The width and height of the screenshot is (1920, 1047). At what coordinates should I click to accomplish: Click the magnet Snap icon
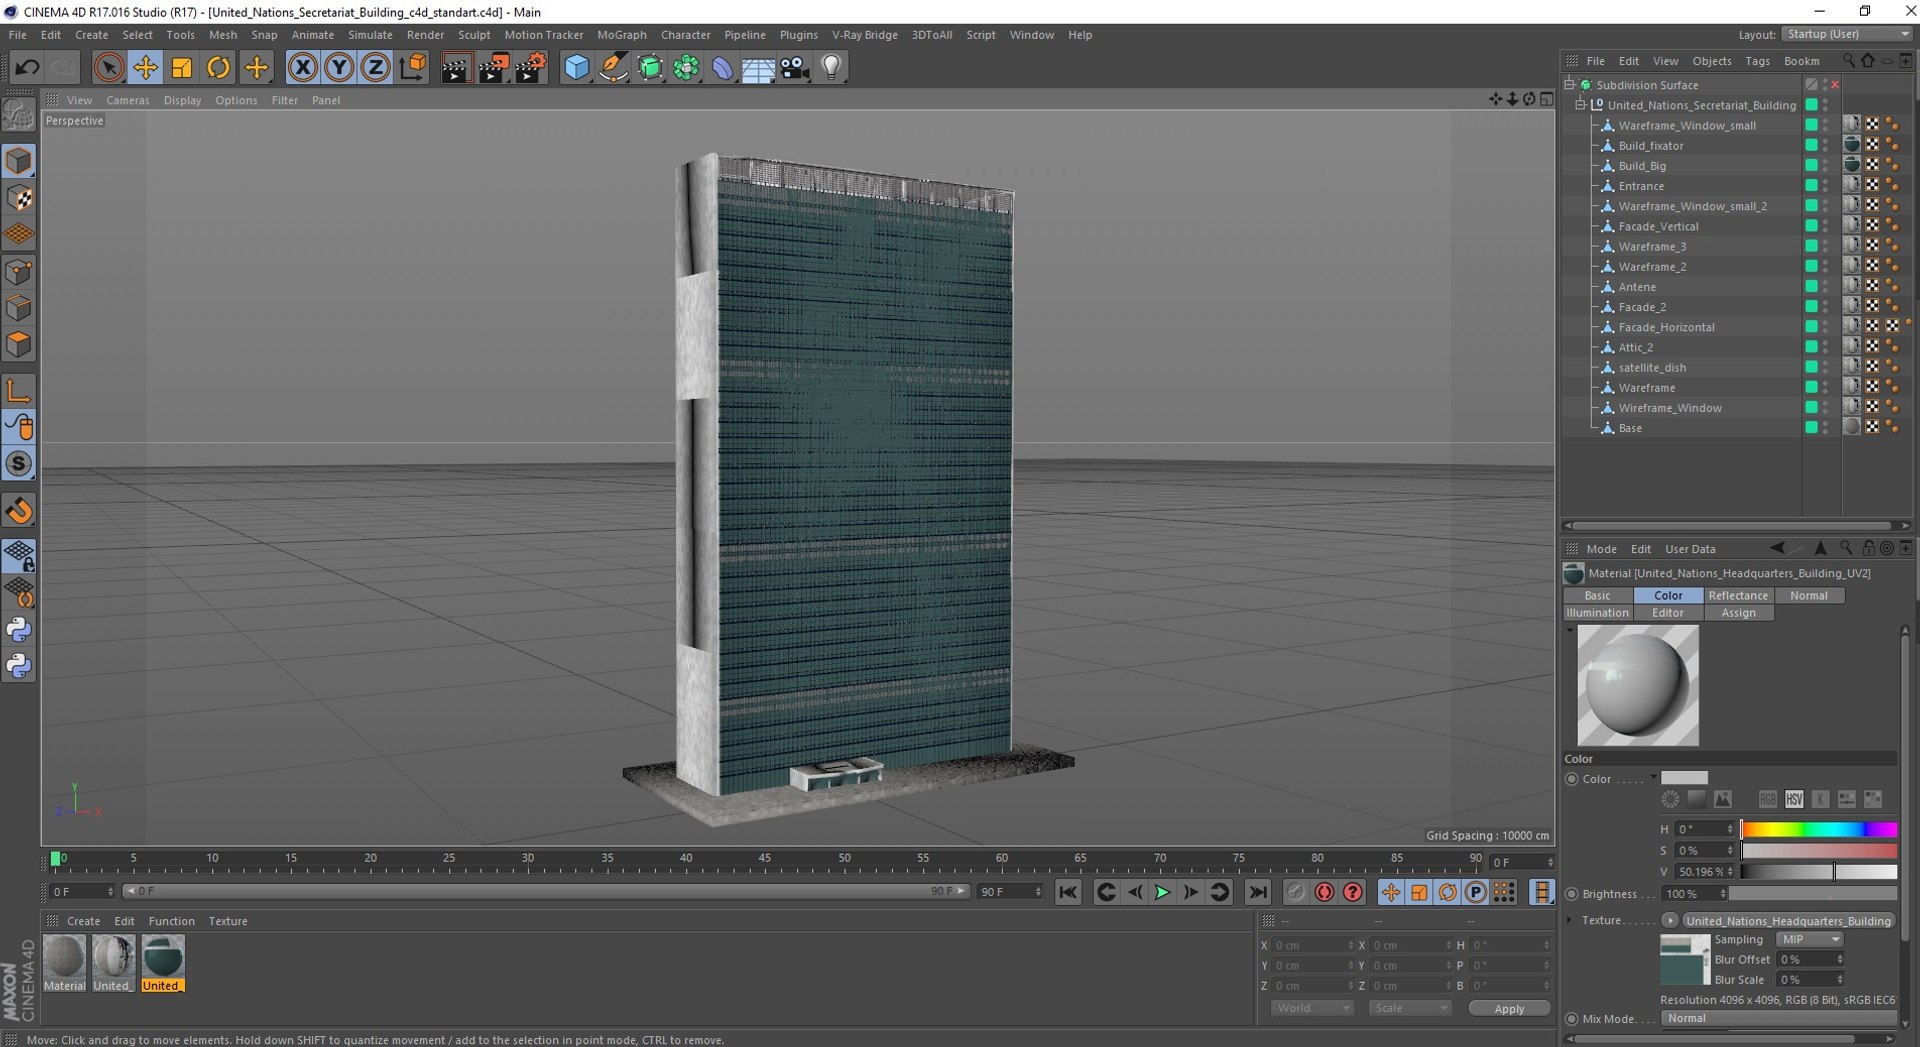point(19,511)
